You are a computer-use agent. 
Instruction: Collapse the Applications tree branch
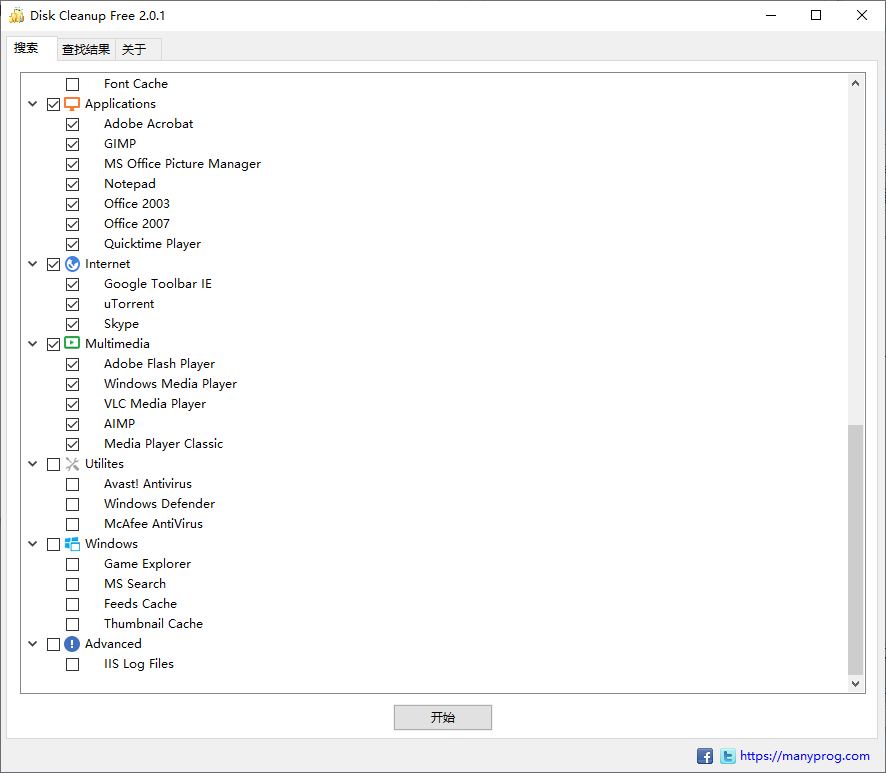(32, 103)
